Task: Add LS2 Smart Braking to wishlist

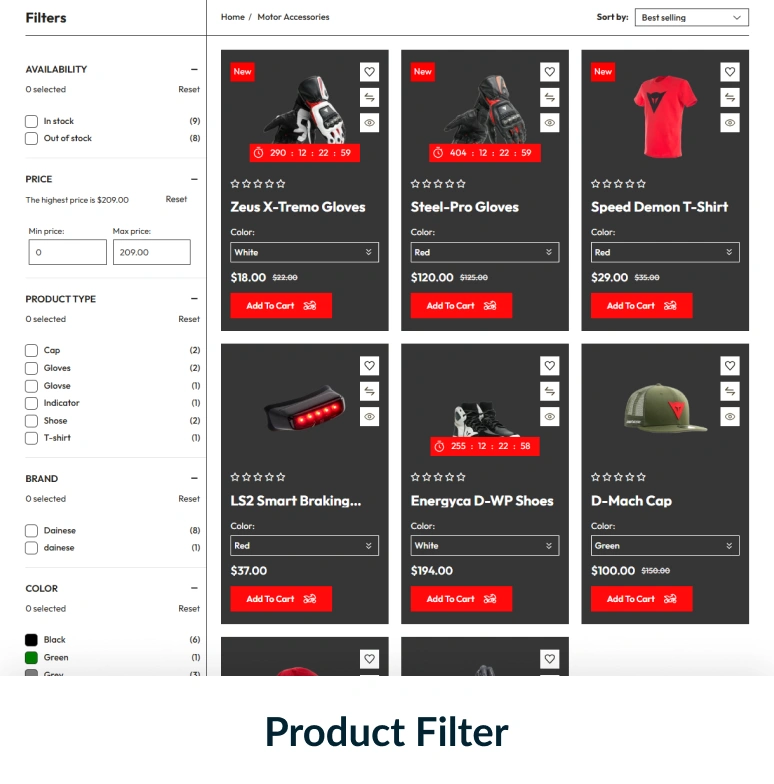Action: click(x=369, y=366)
